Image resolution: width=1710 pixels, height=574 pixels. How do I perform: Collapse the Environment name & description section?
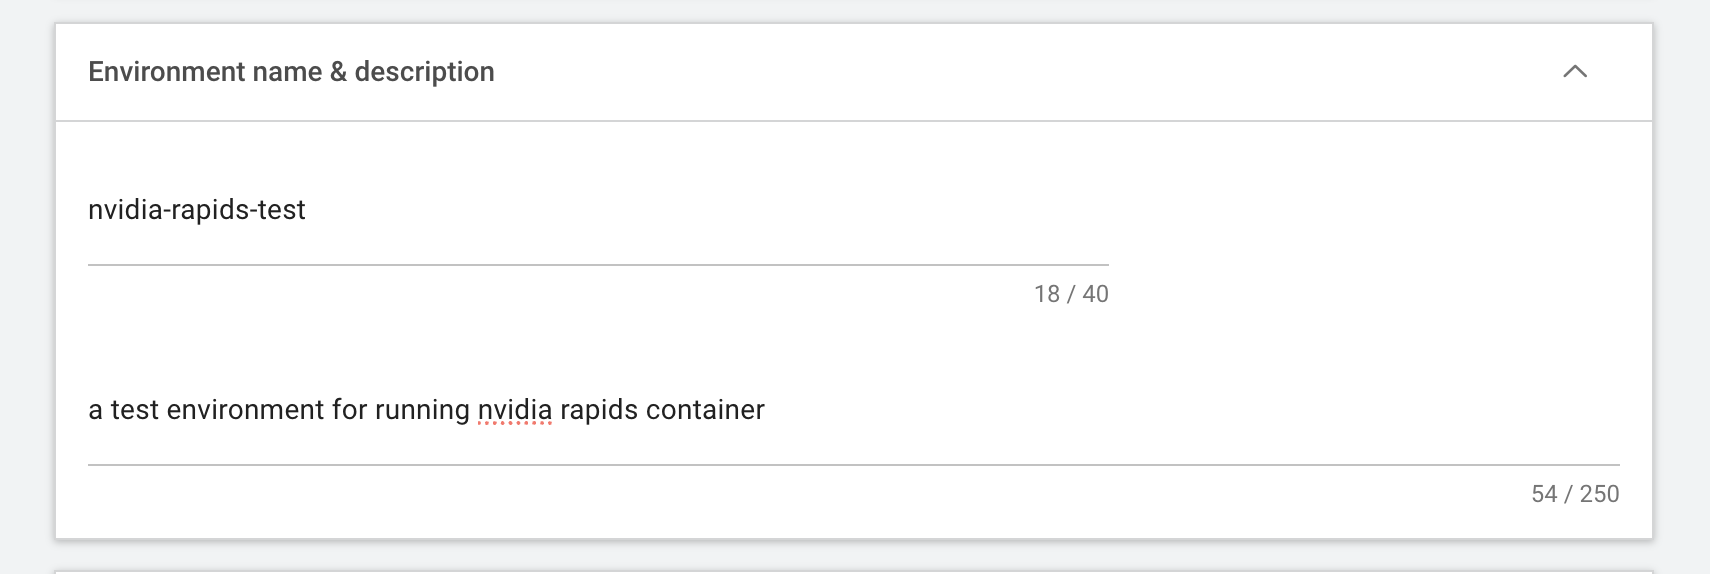[x=1574, y=72]
